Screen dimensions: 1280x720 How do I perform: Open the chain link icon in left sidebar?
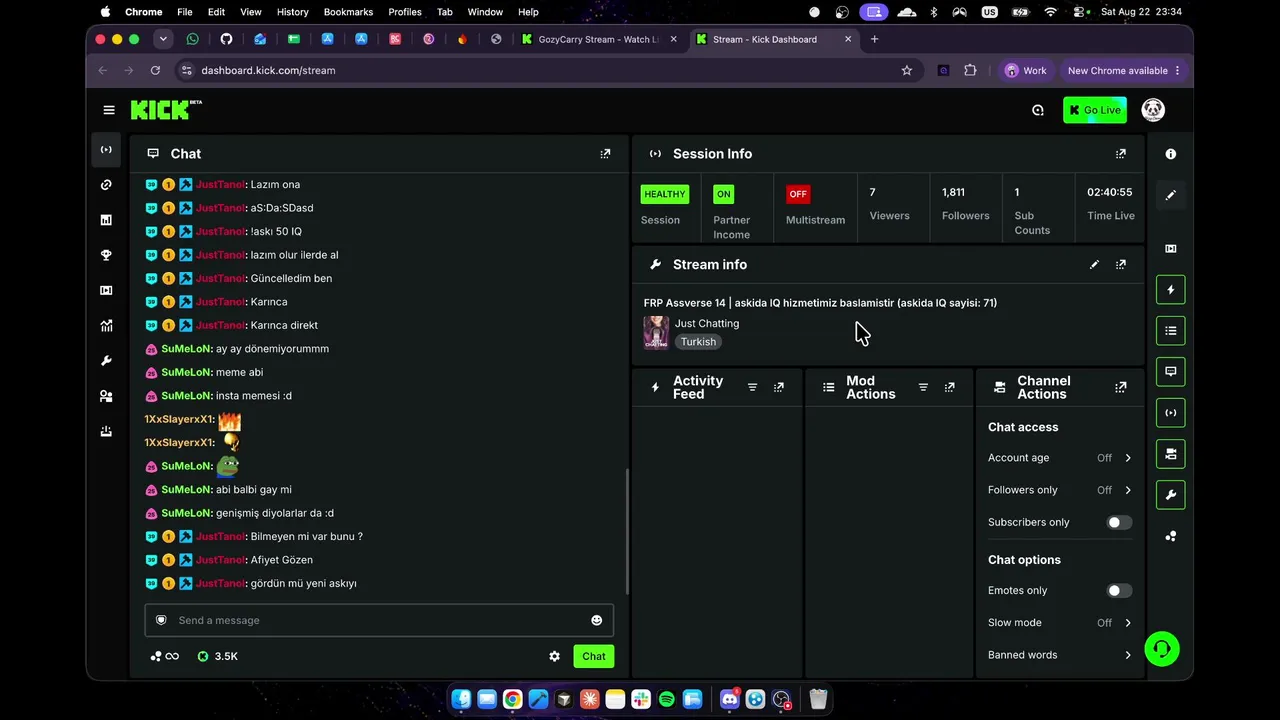pos(106,185)
